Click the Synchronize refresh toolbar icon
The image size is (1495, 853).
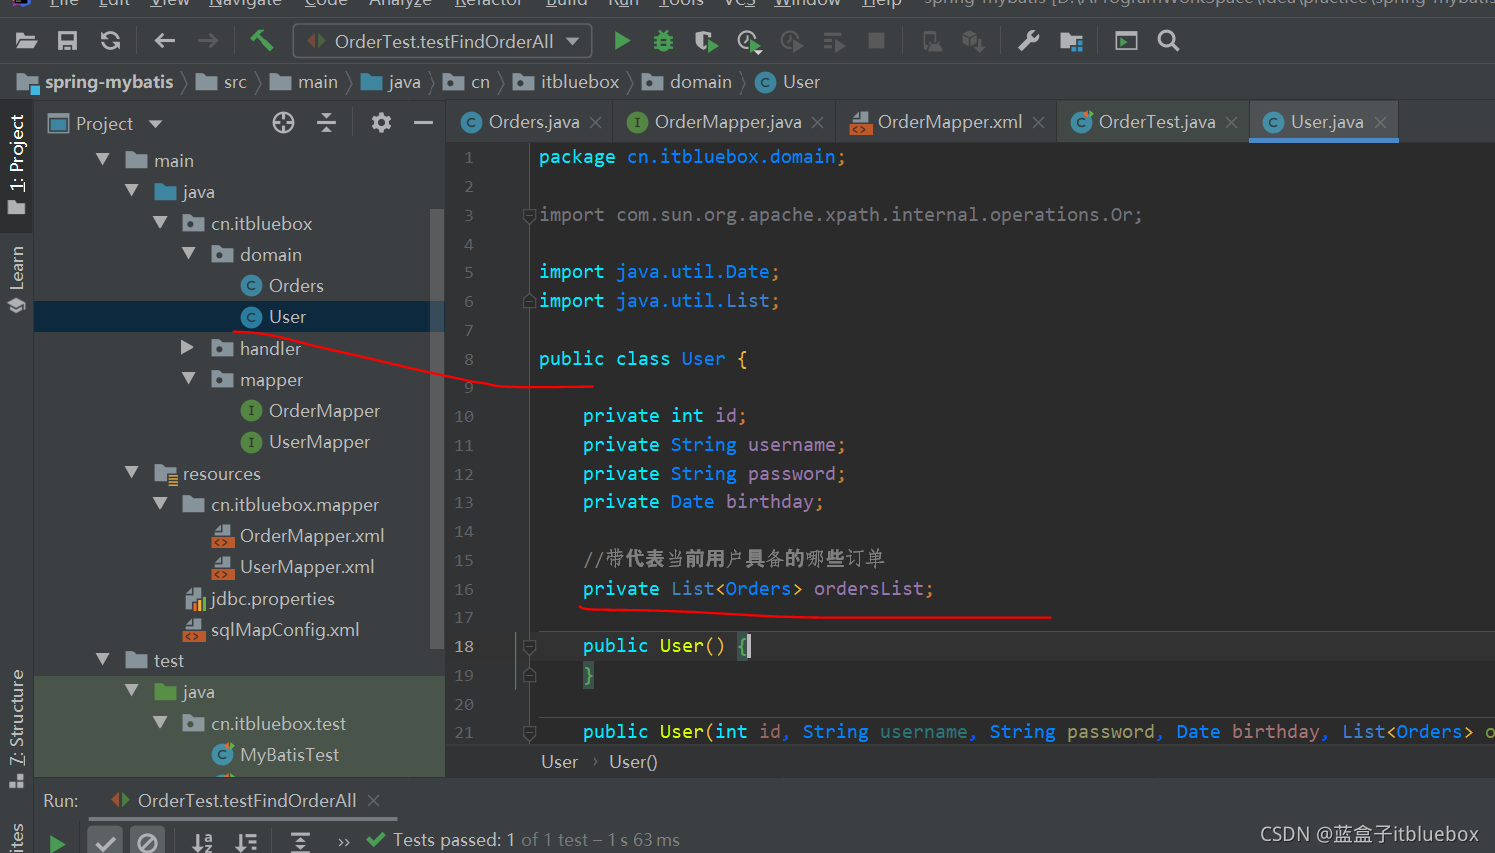[x=110, y=41]
